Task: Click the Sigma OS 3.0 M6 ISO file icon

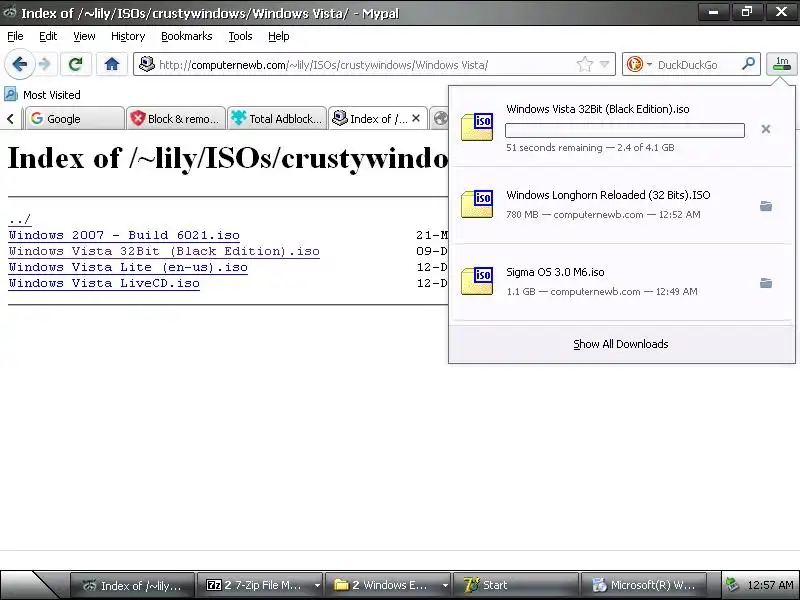Action: [x=477, y=281]
